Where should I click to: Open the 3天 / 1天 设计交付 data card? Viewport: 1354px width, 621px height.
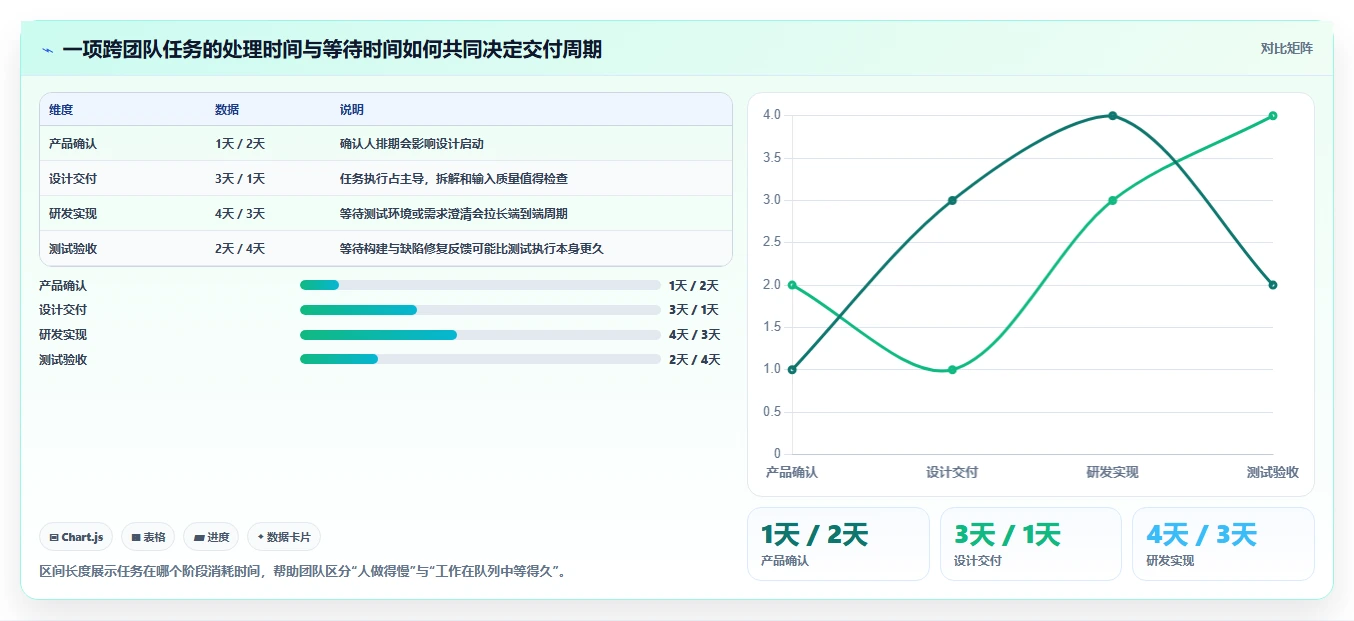click(1031, 544)
